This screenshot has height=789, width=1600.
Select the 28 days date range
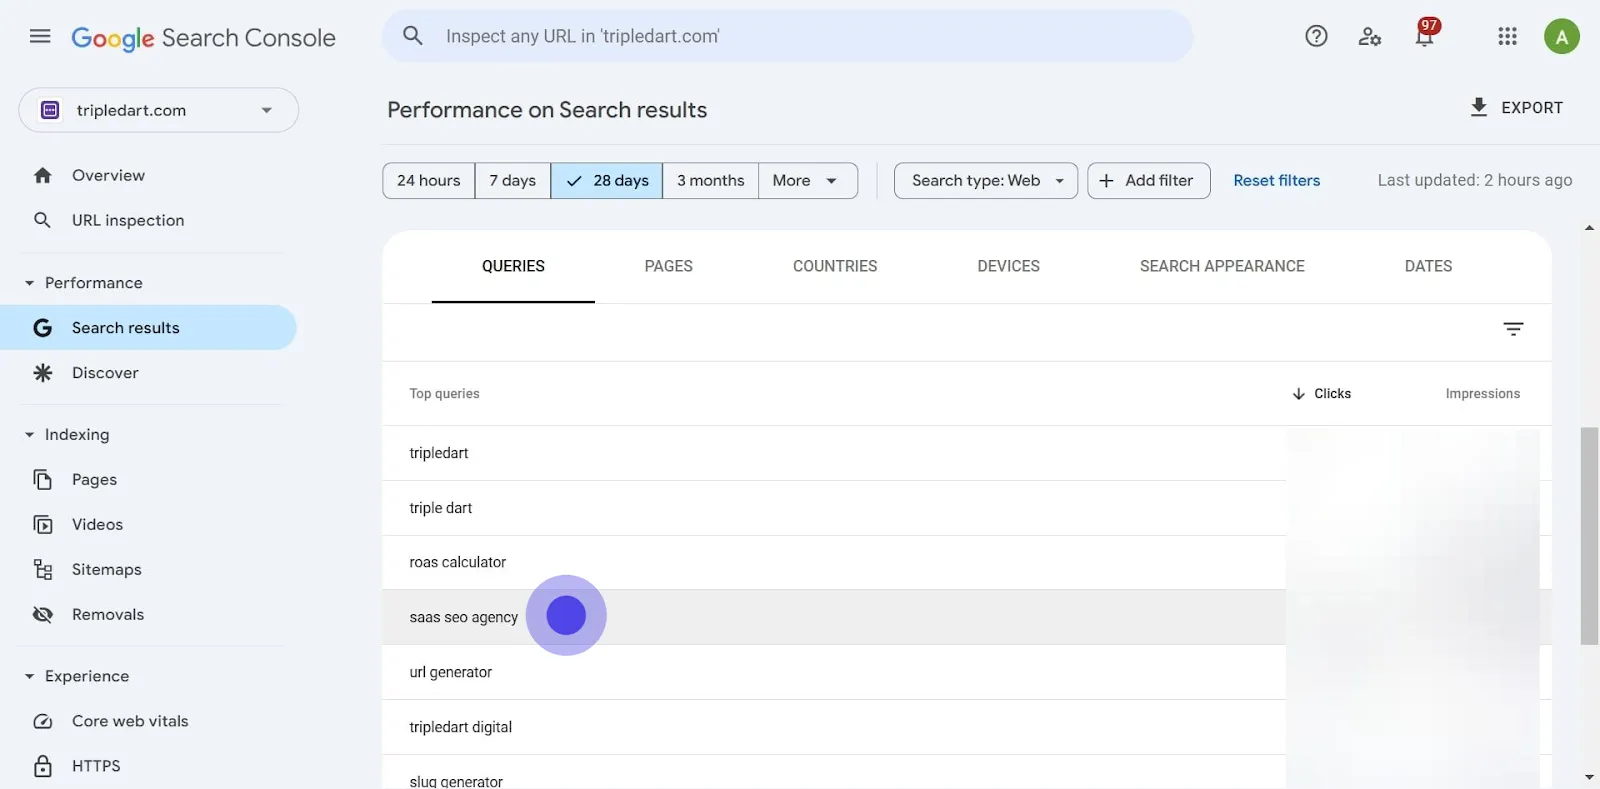tap(606, 181)
